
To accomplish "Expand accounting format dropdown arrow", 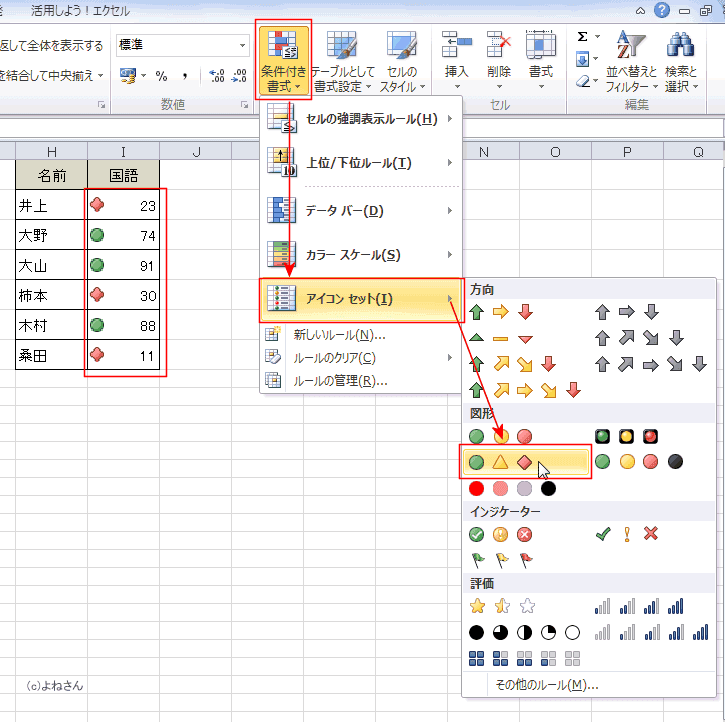I will pos(144,75).
